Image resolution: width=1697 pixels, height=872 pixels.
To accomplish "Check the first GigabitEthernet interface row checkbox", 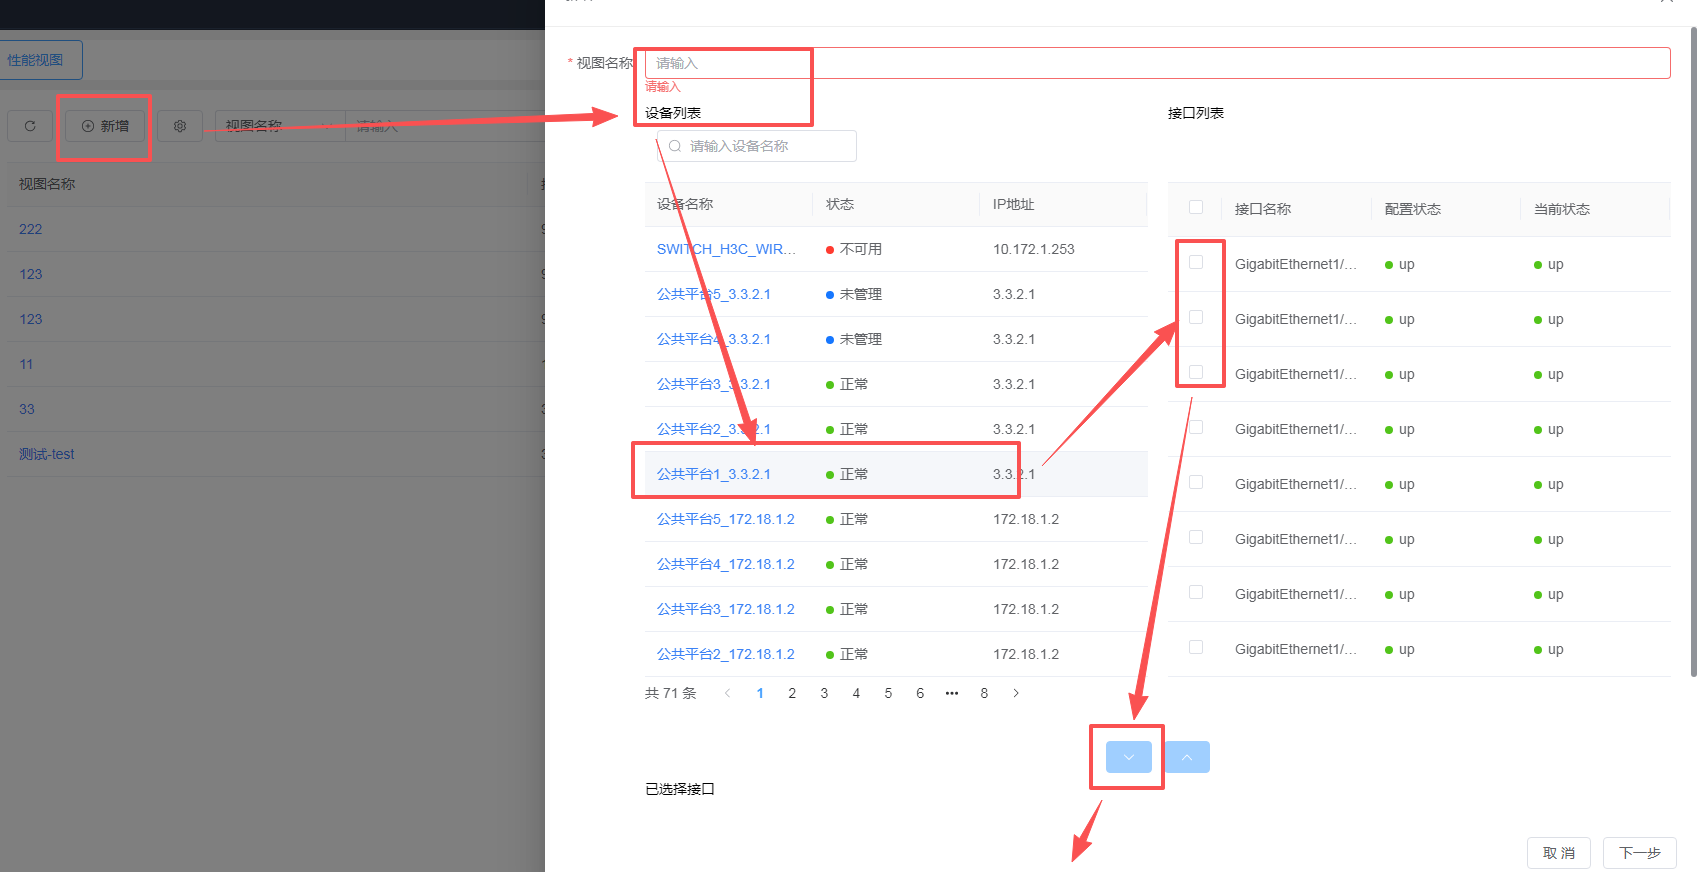I will [1196, 262].
